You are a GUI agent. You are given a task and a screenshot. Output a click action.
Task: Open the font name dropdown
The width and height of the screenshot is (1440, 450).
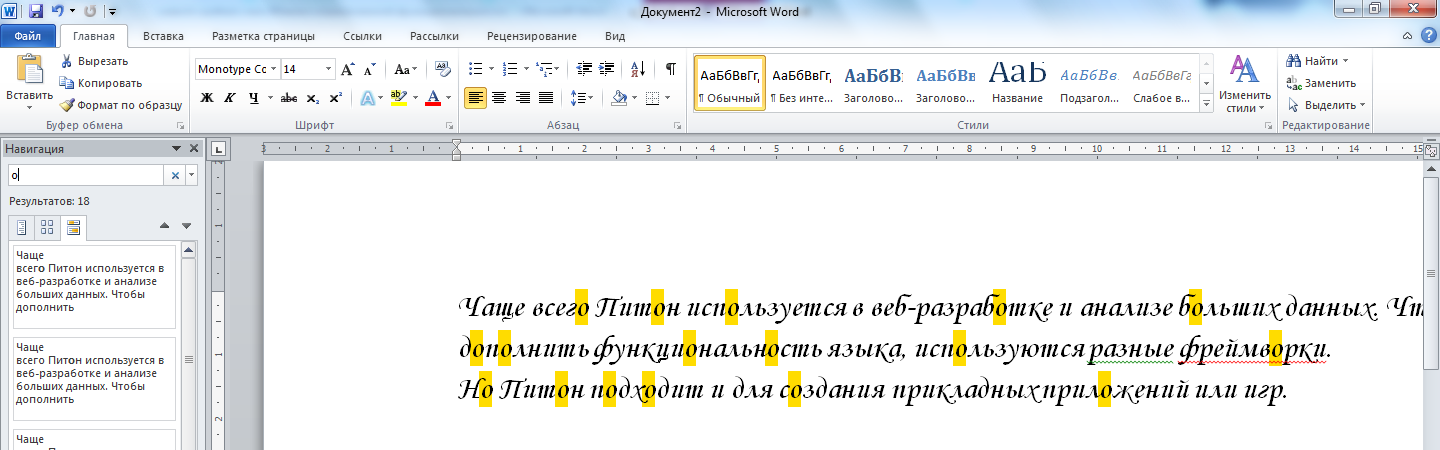coord(273,70)
